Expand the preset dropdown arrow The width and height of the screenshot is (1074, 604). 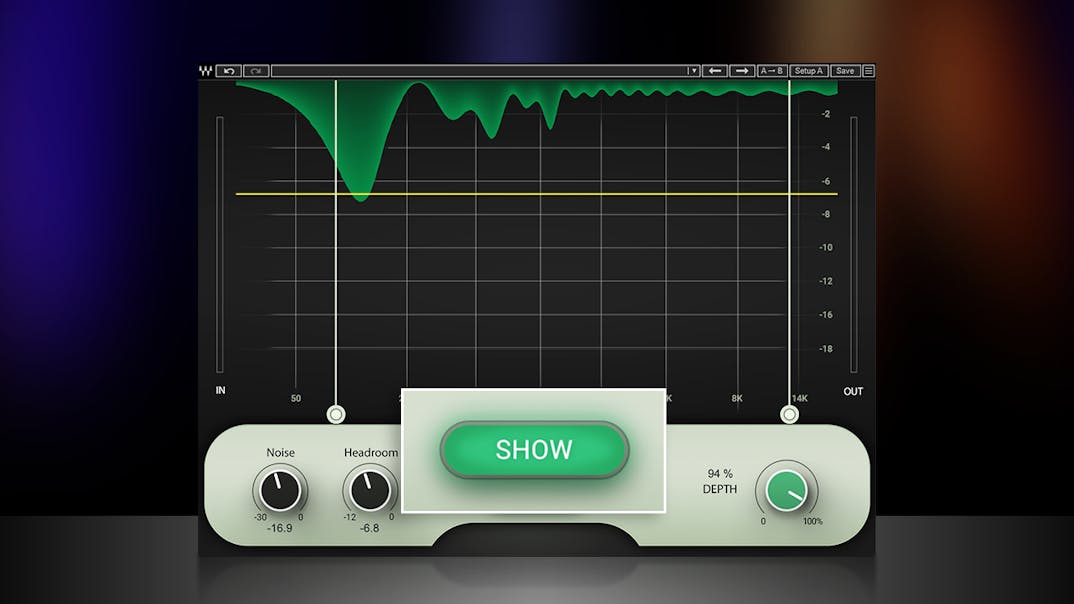(692, 71)
